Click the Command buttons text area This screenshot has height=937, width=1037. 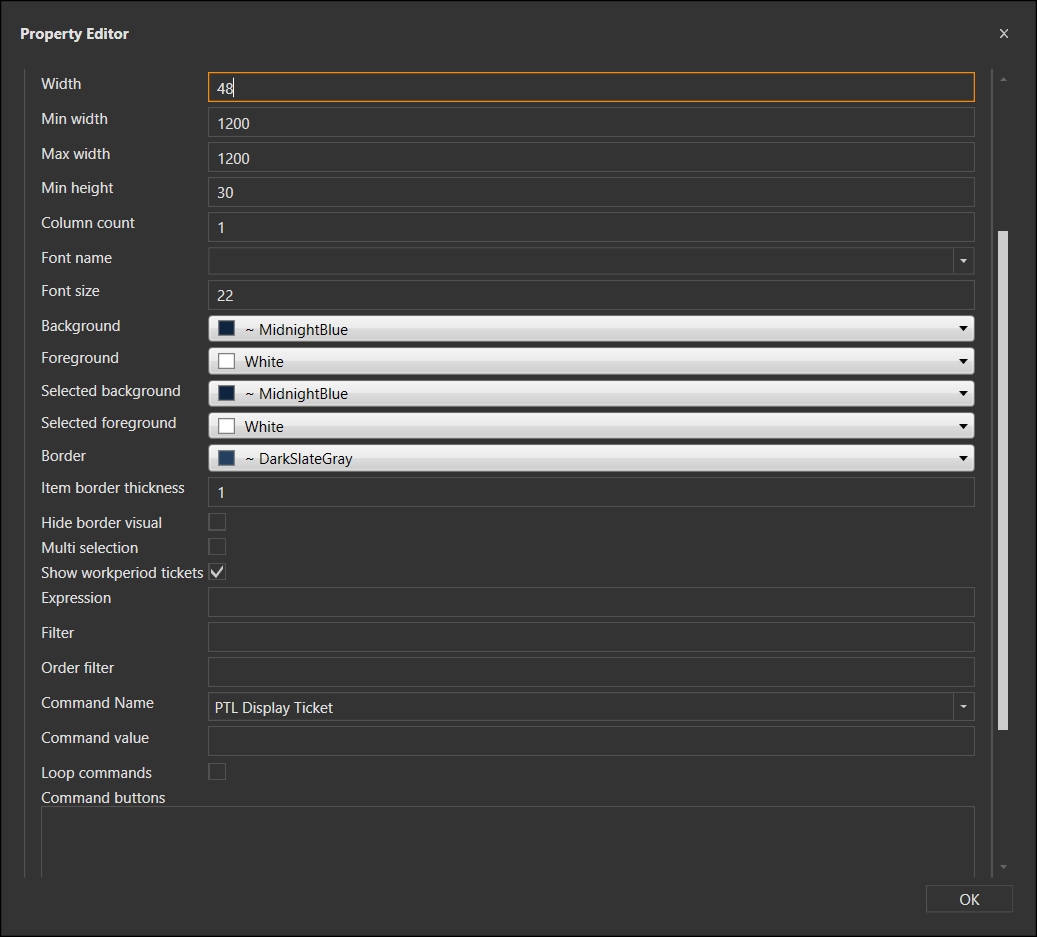click(x=507, y=842)
